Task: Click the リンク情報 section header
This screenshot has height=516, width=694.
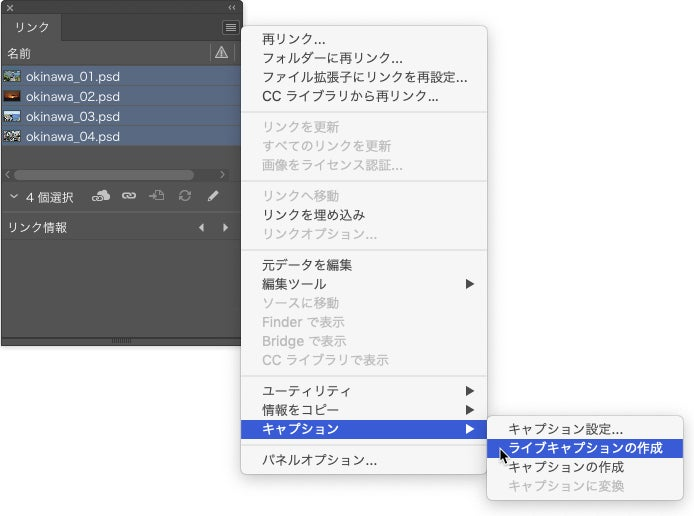Action: click(38, 227)
